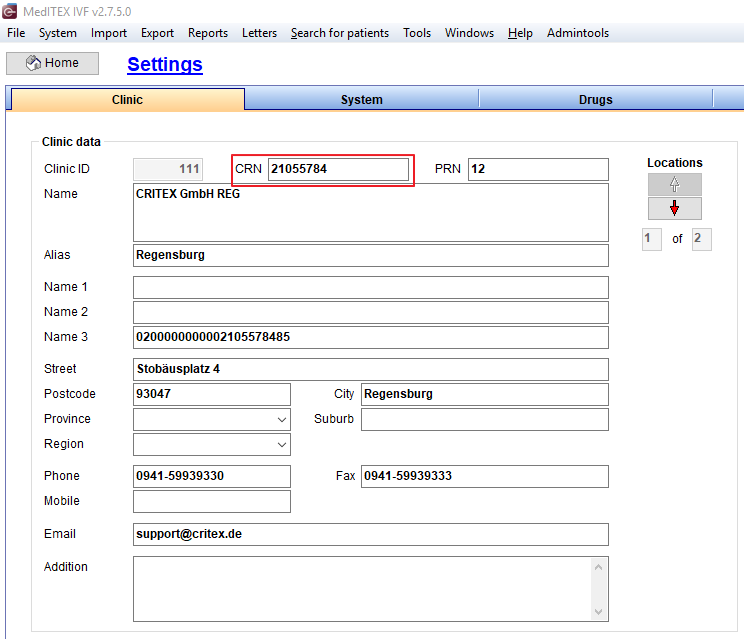This screenshot has width=744, height=639.
Task: Edit the Street field Stobäusplatz 4
Action: 371,369
